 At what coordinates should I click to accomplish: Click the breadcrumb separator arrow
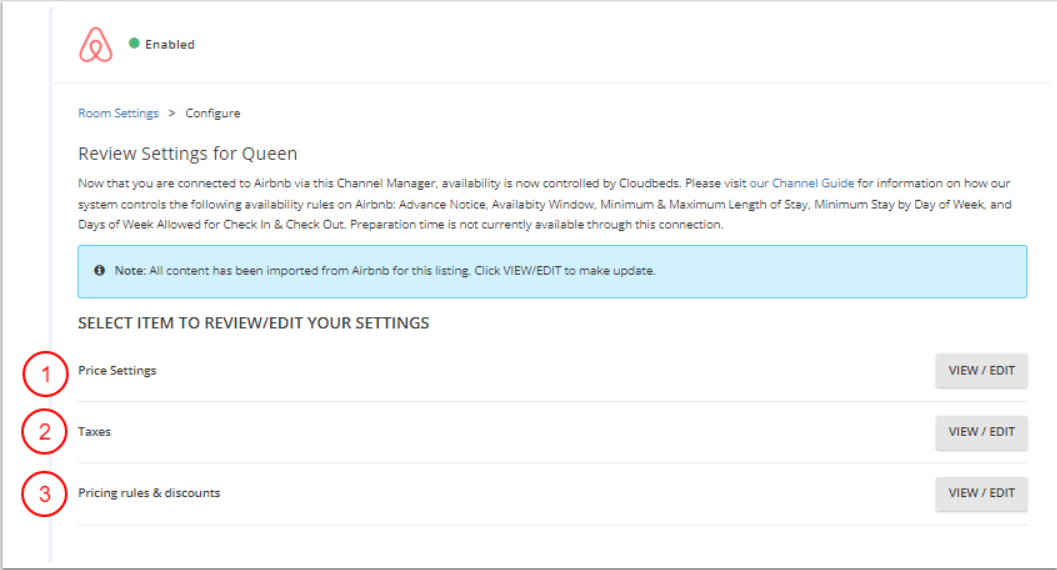(x=172, y=113)
